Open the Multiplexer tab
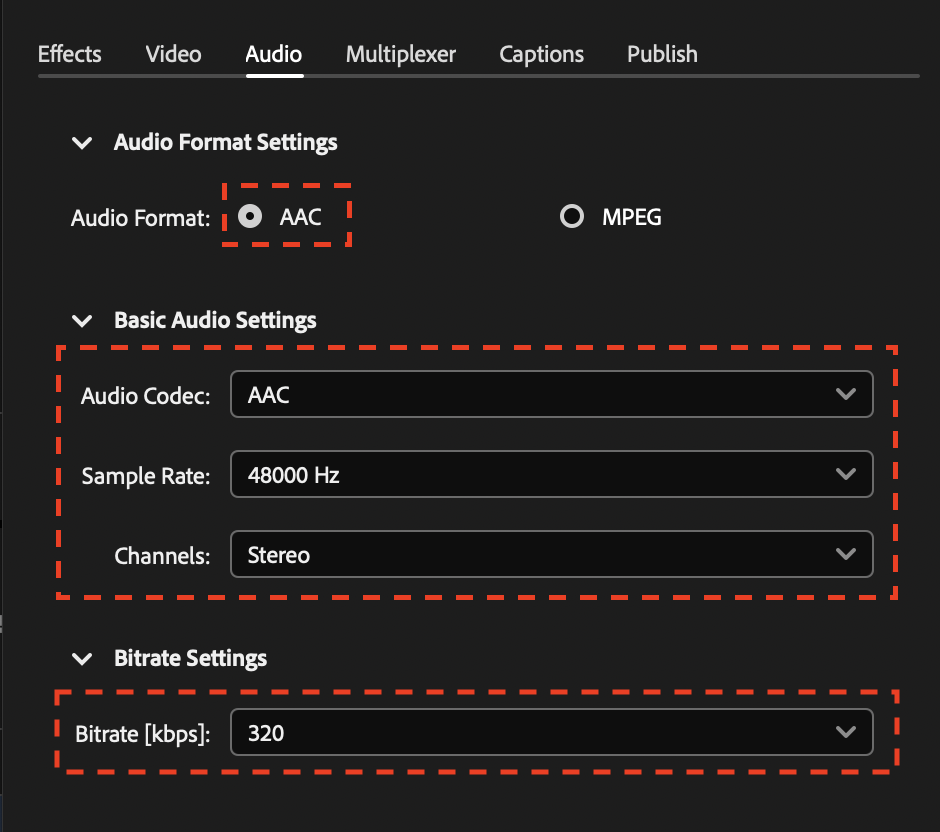 [400, 54]
